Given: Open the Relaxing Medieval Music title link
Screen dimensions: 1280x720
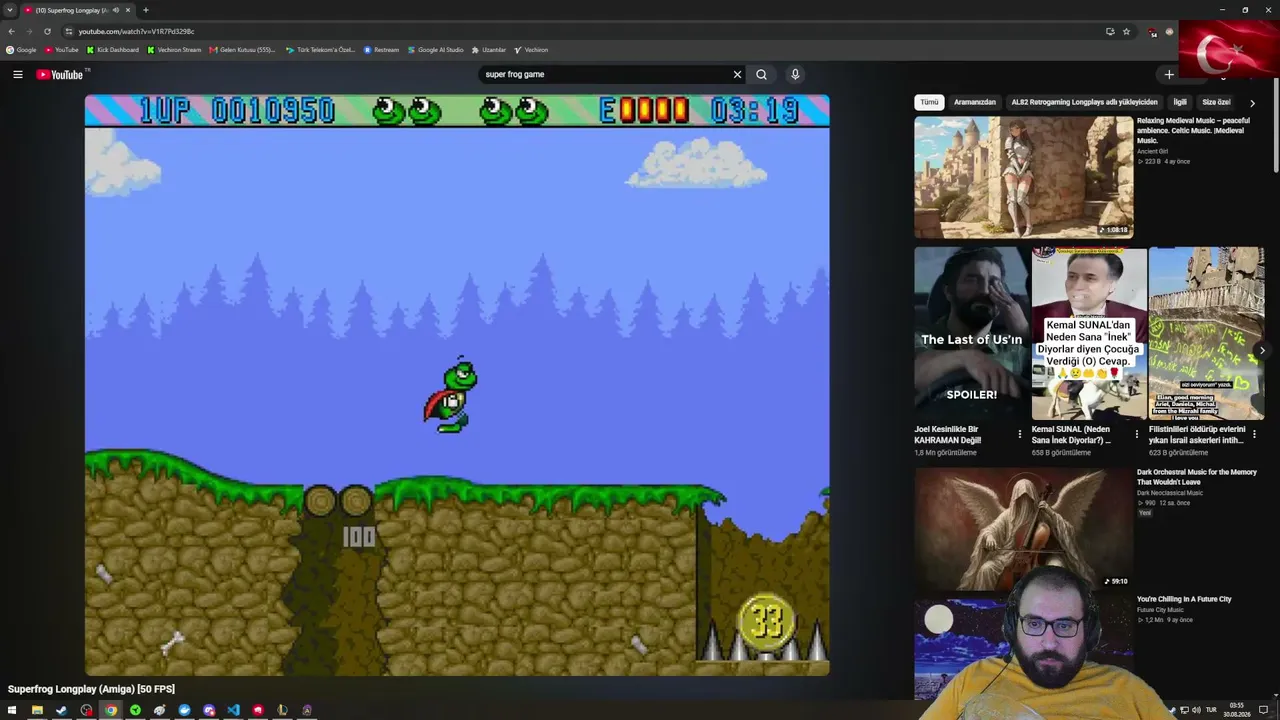Looking at the screenshot, I should [1194, 131].
